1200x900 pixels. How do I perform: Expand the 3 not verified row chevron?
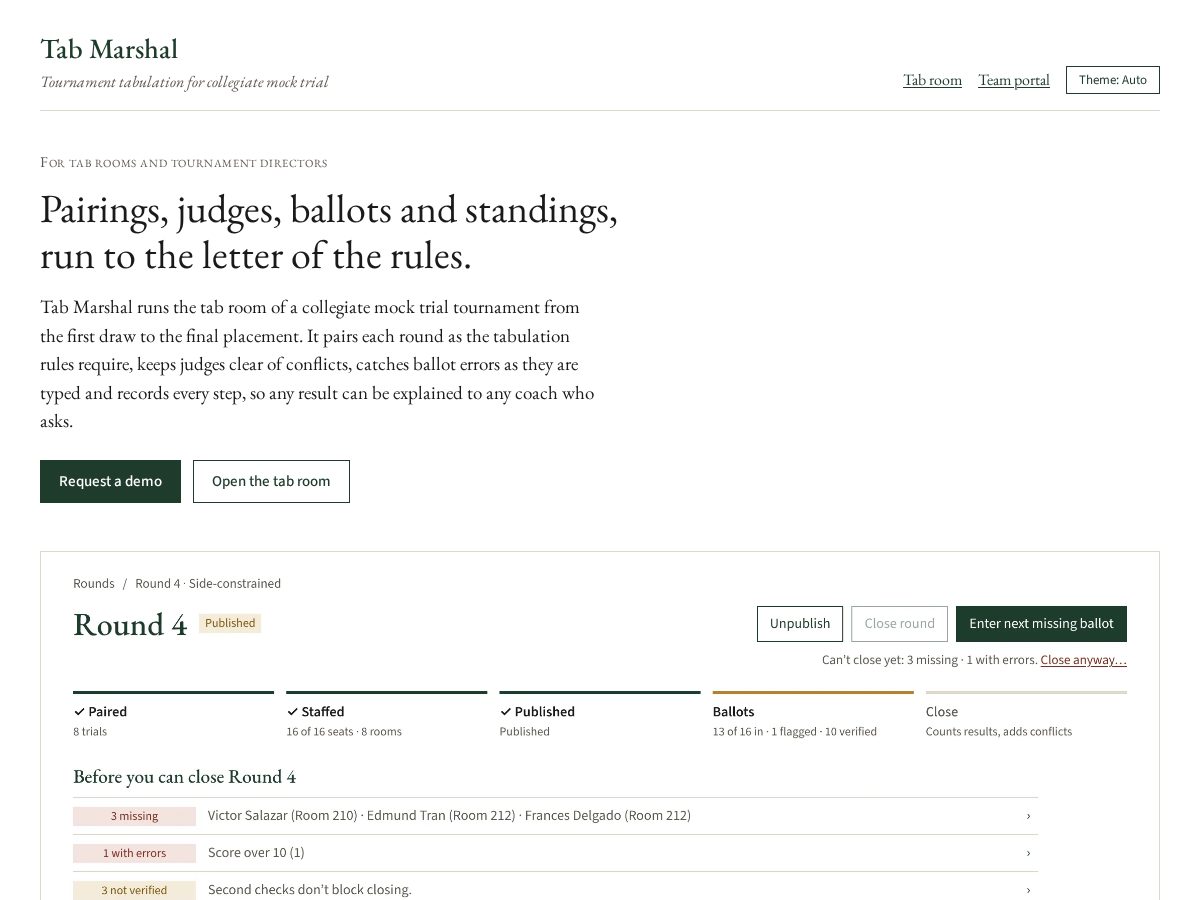1028,890
